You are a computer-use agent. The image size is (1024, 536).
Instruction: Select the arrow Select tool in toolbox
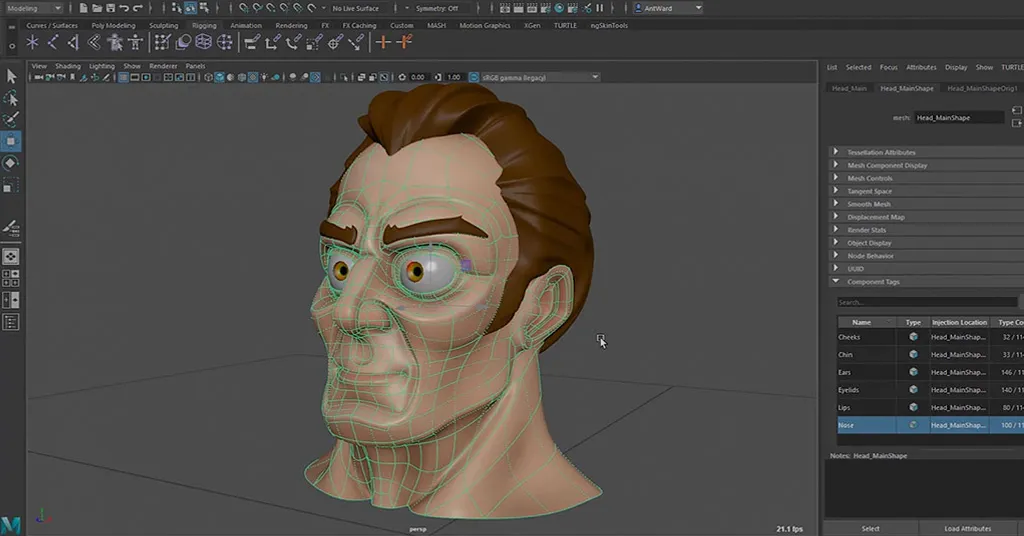(x=11, y=76)
